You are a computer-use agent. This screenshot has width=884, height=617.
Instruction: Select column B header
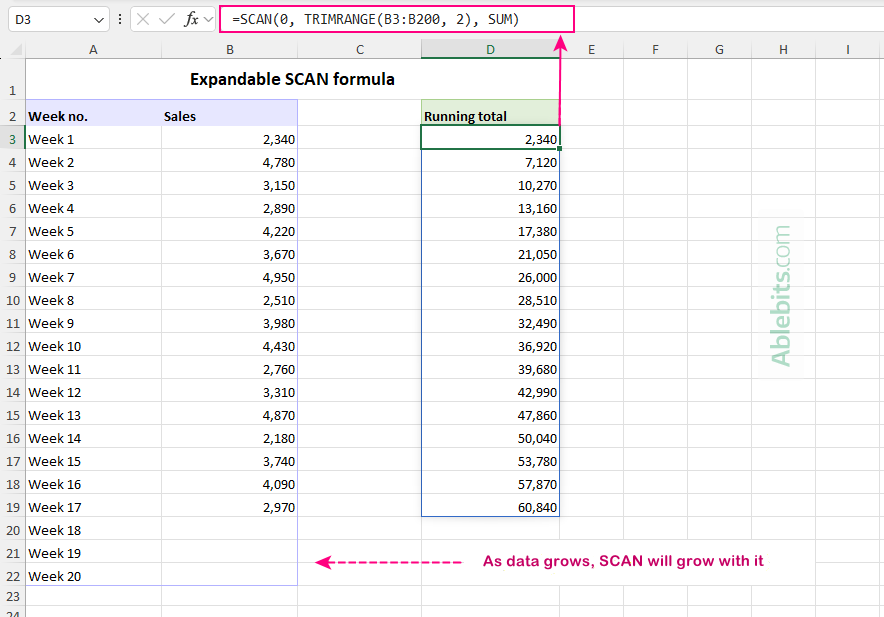click(229, 50)
